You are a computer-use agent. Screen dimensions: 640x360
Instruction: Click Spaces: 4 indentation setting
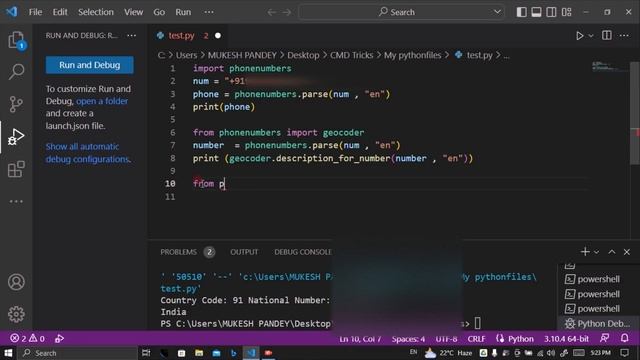click(x=408, y=338)
